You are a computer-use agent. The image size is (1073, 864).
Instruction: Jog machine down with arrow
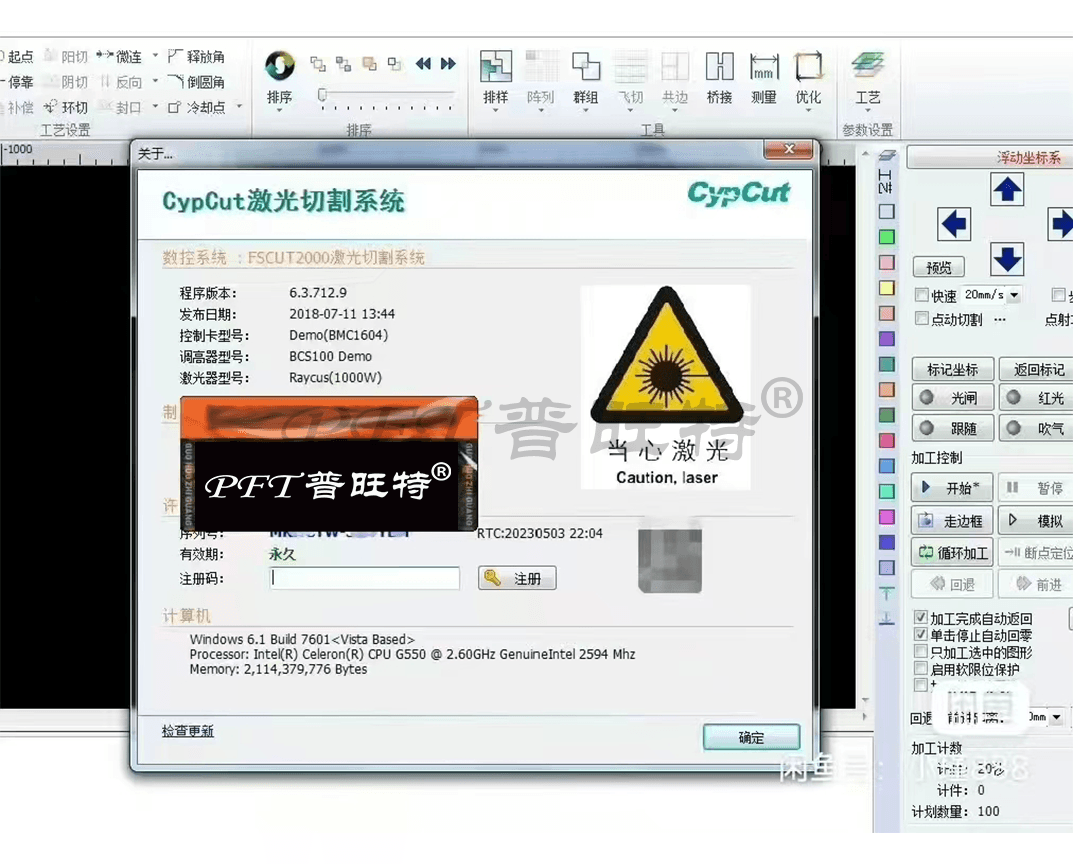click(x=1007, y=259)
